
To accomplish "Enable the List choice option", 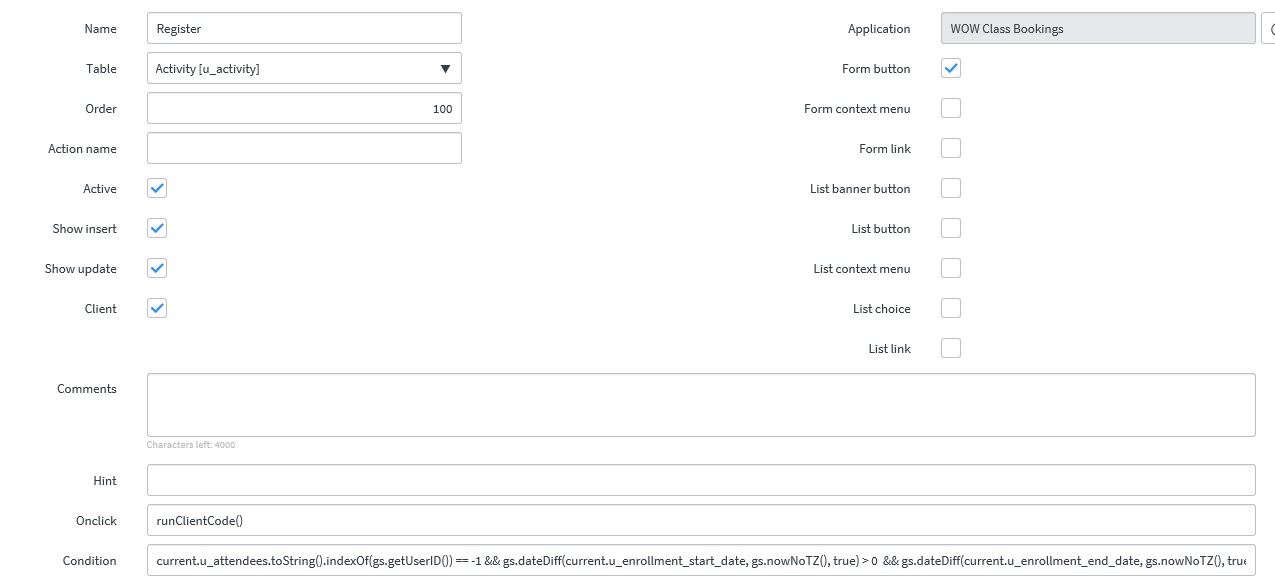I will pyautogui.click(x=950, y=308).
